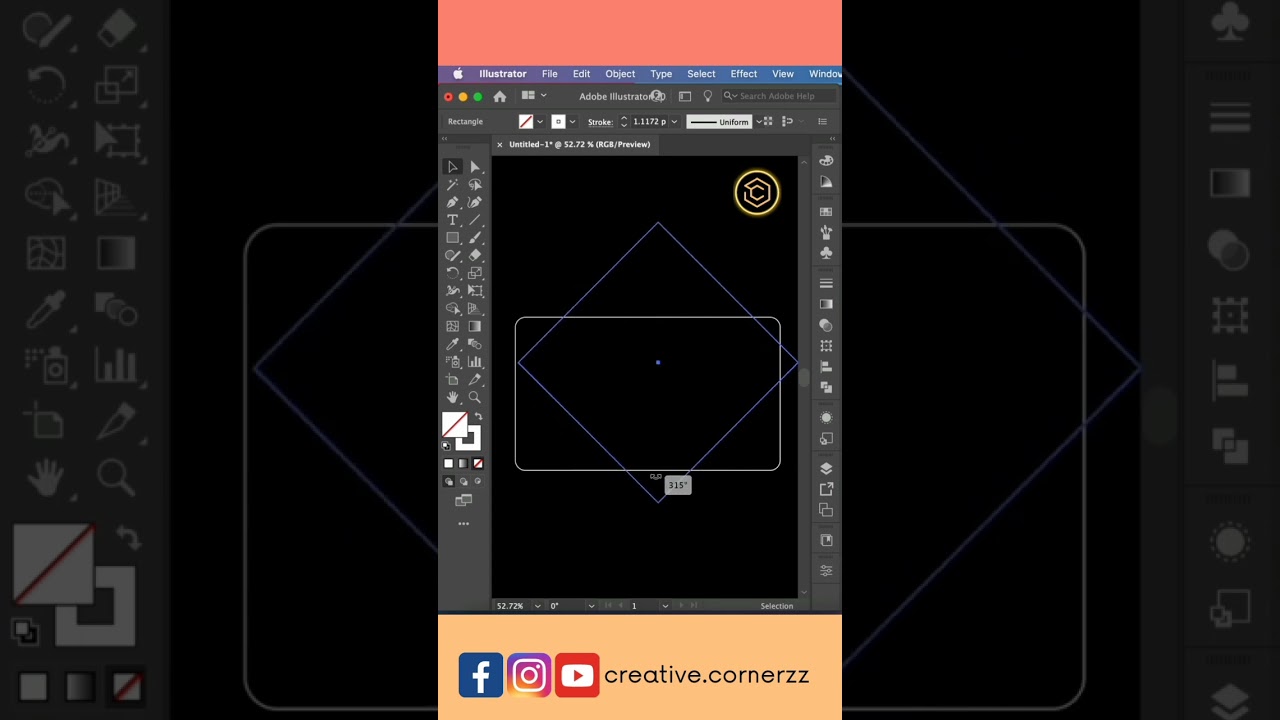1280x720 pixels.
Task: Collapse the tools panel chevrons
Action: point(446,139)
